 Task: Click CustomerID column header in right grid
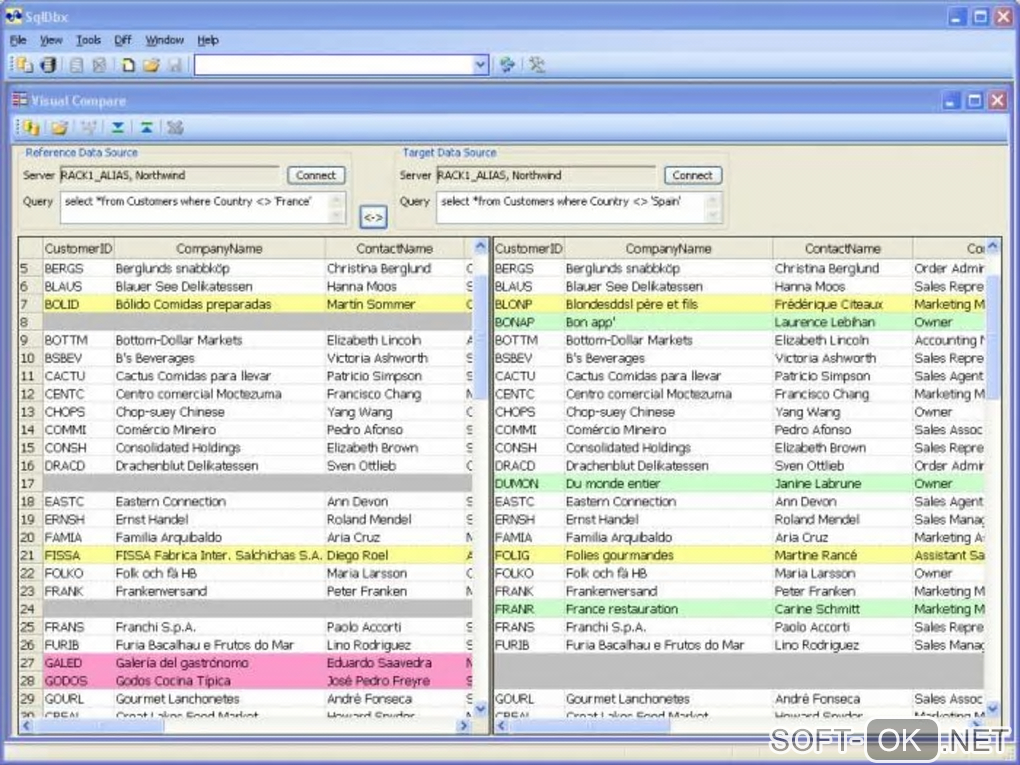(529, 248)
